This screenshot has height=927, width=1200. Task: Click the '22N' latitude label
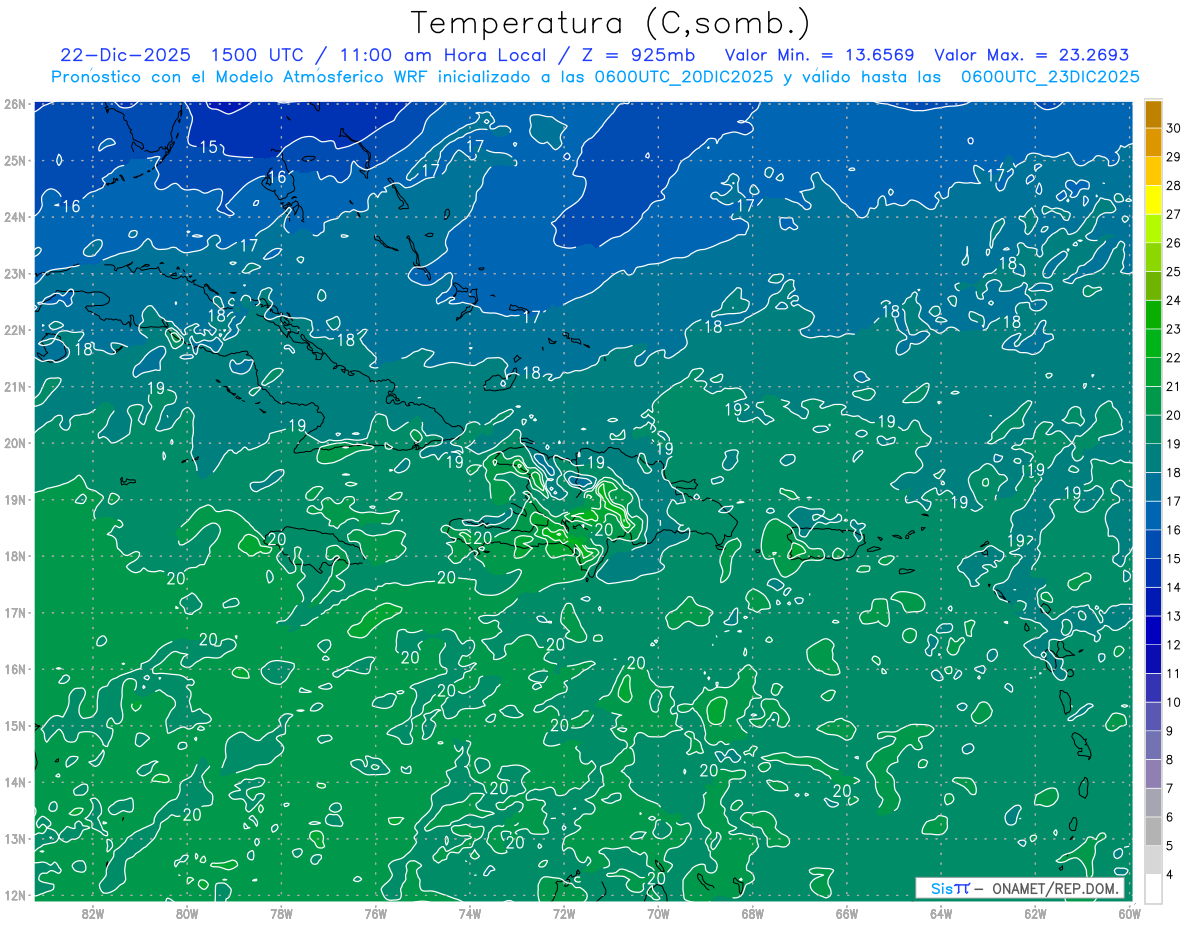click(14, 330)
